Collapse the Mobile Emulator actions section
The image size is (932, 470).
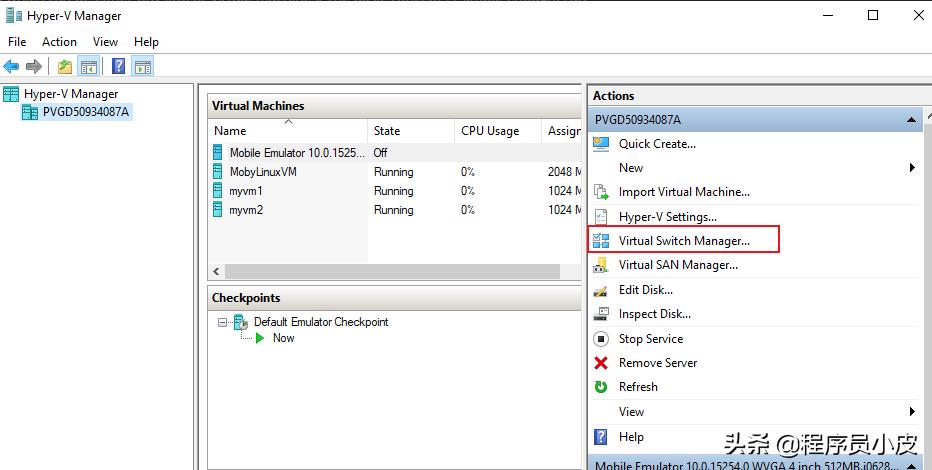click(x=911, y=466)
